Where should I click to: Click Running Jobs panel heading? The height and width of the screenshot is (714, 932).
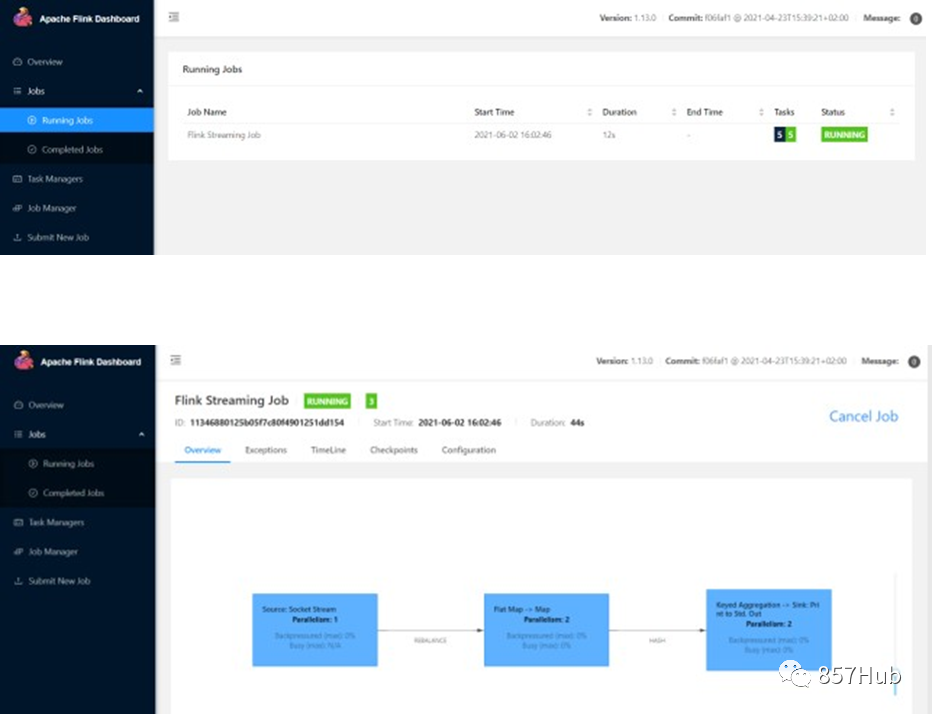click(212, 70)
